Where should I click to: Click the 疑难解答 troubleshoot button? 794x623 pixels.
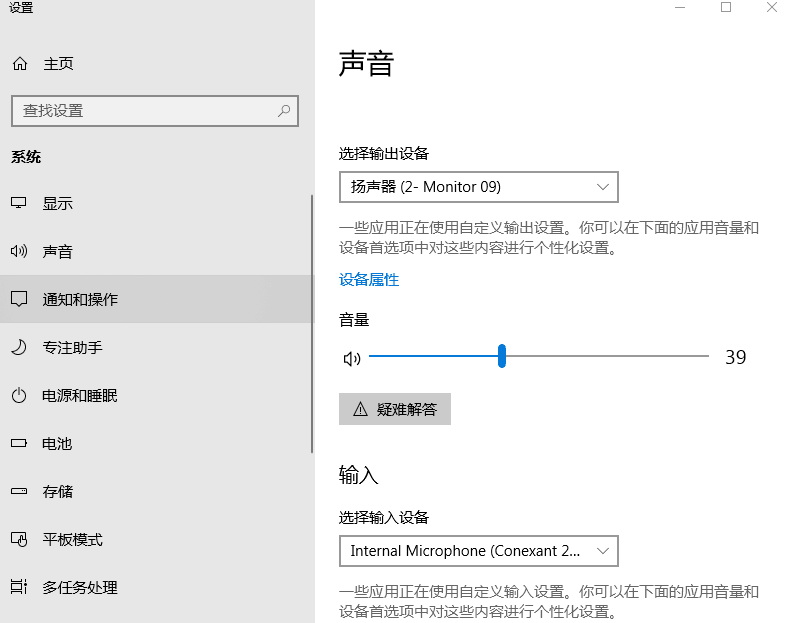(395, 409)
